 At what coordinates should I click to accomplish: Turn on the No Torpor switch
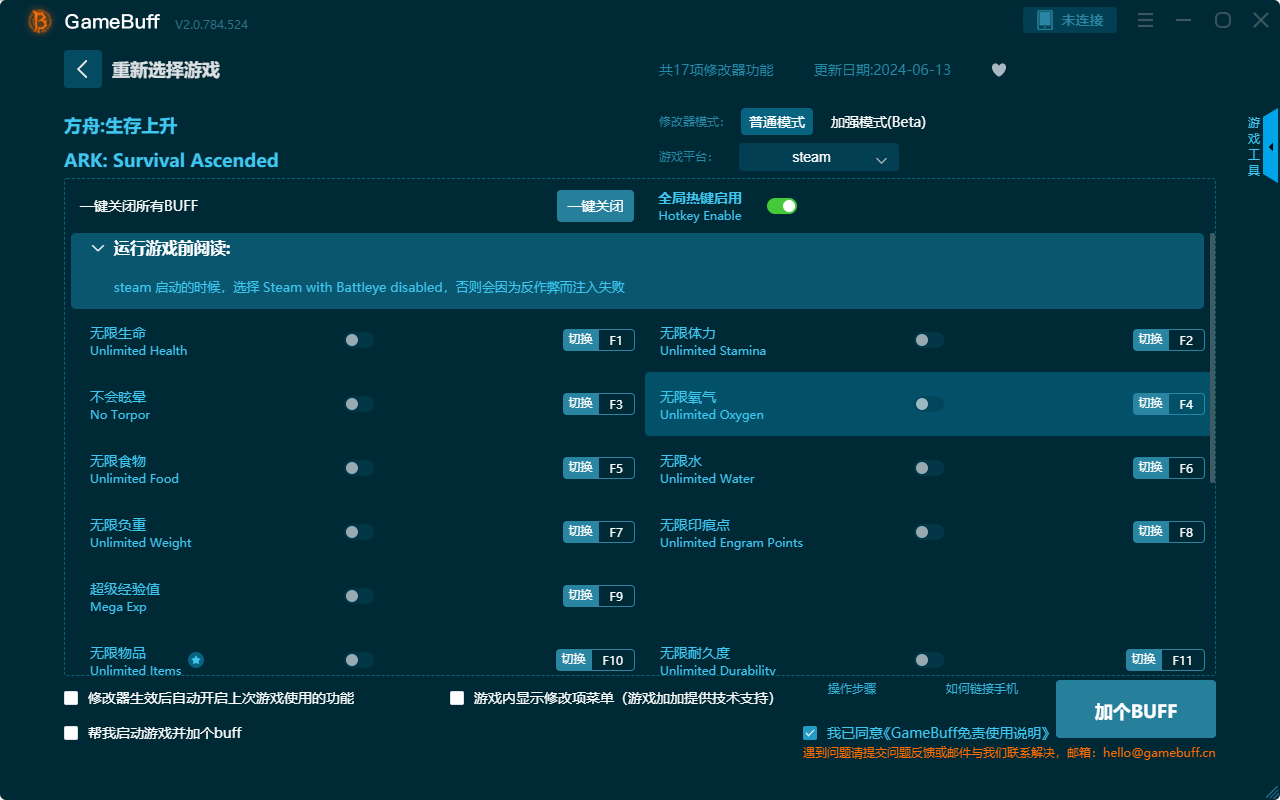point(359,404)
